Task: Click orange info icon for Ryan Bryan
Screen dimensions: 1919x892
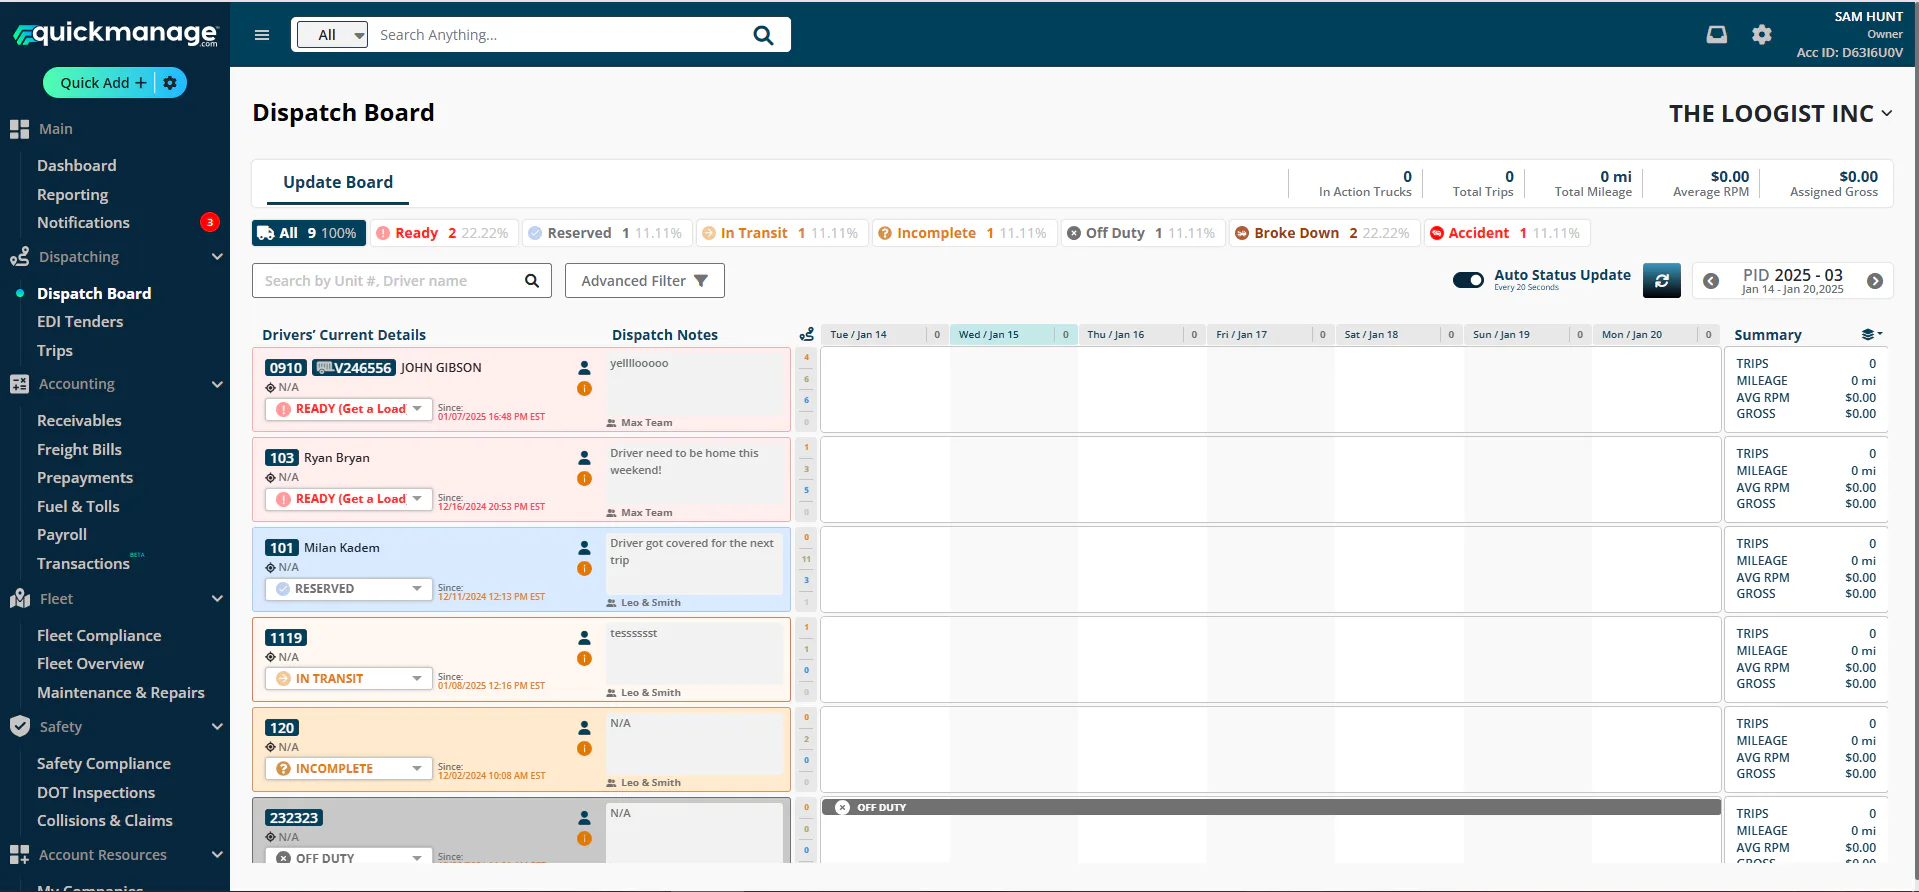Action: click(x=584, y=479)
